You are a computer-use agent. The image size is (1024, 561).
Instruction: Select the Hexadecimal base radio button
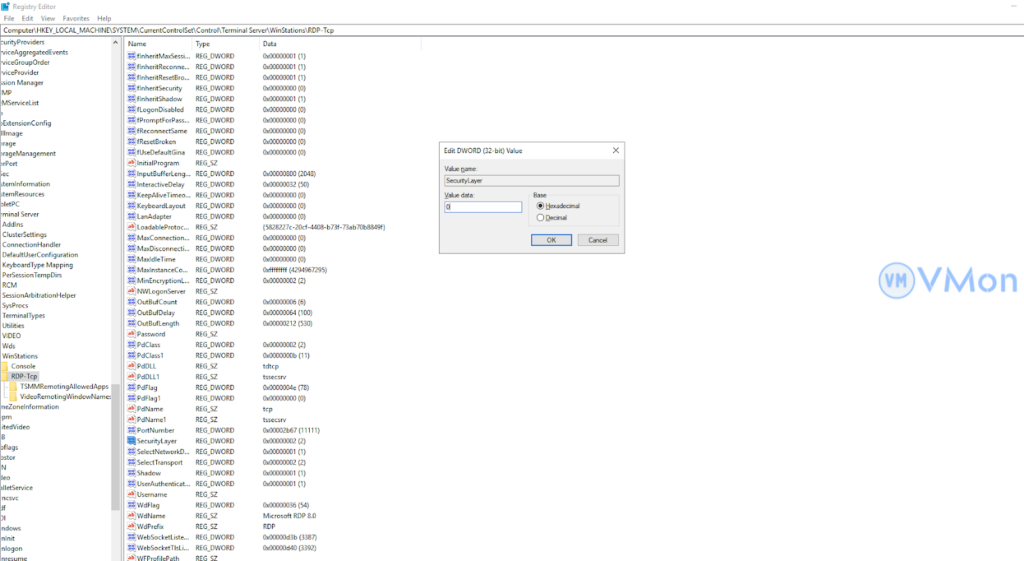pos(541,206)
